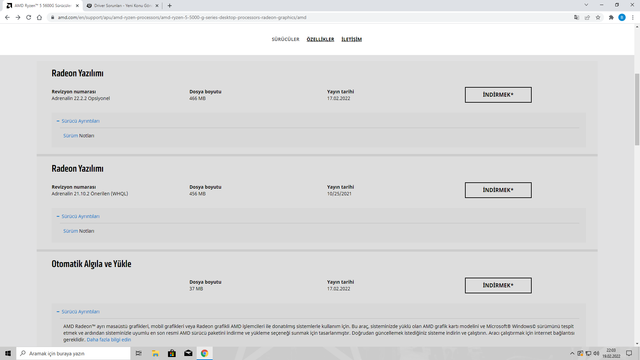
Task: Click the Otomatik Algıla ve Yükle heading
Action: coord(91,264)
